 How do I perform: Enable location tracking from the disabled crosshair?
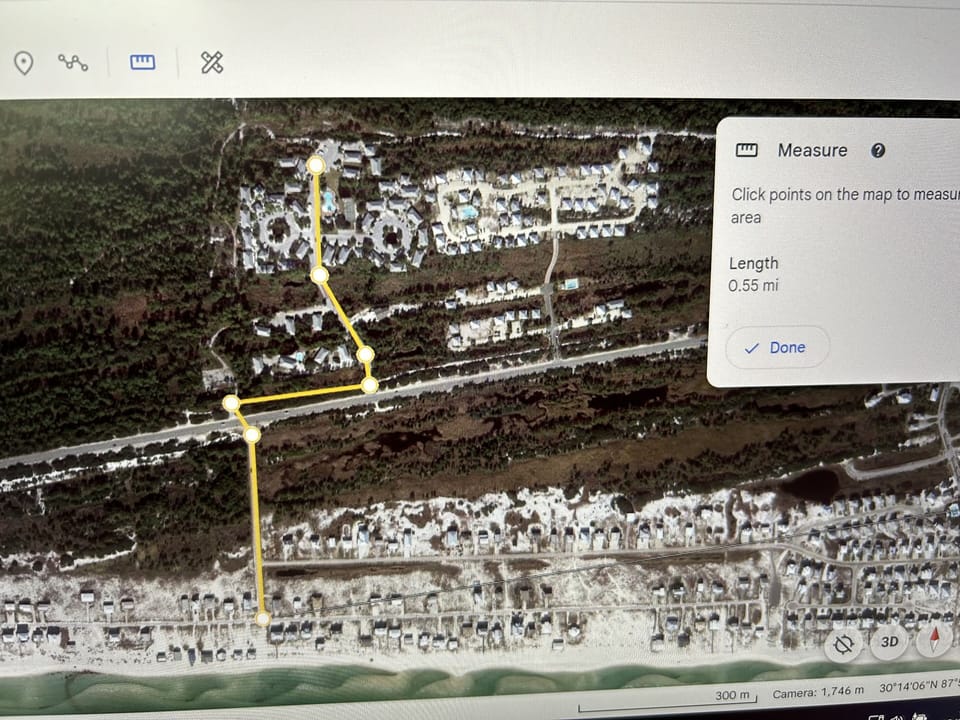pyautogui.click(x=843, y=641)
